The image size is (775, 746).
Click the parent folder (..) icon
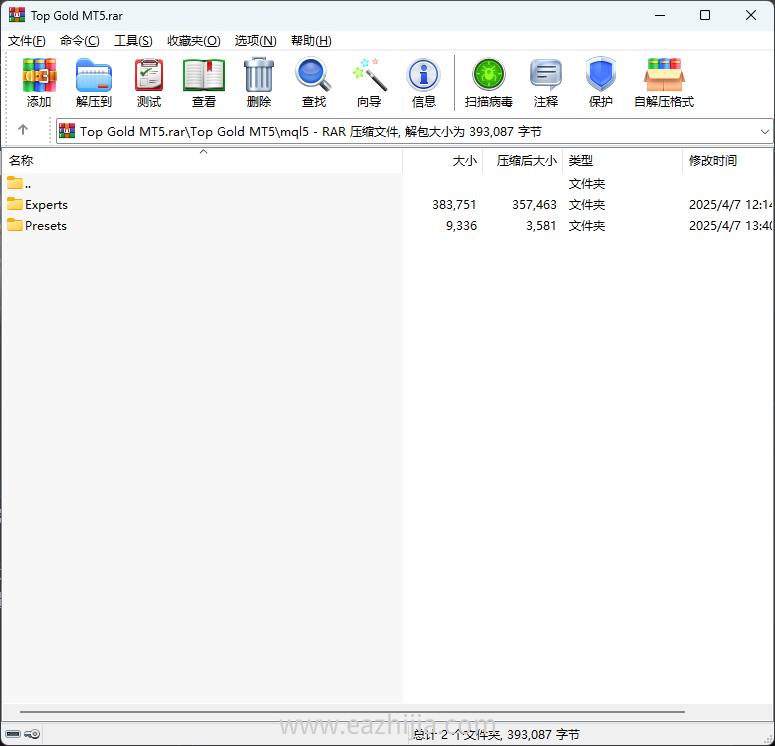tap(15, 183)
